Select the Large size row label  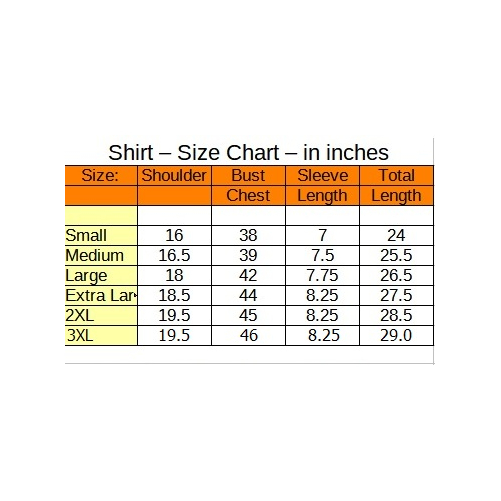[101, 276]
